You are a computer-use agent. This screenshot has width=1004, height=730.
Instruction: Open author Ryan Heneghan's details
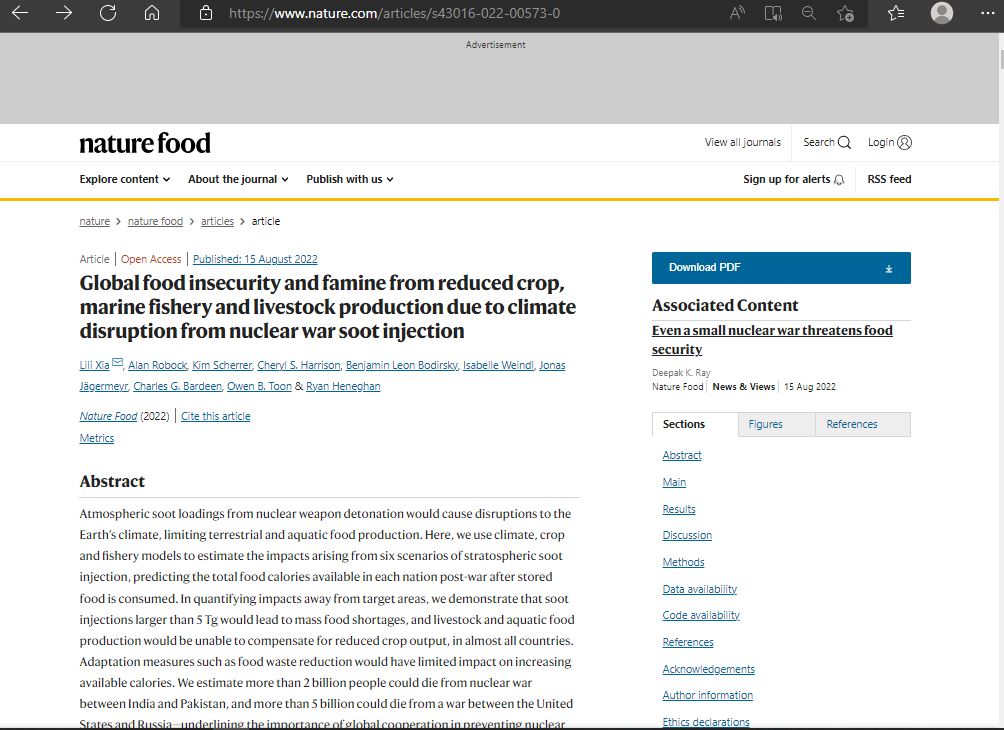(x=343, y=386)
